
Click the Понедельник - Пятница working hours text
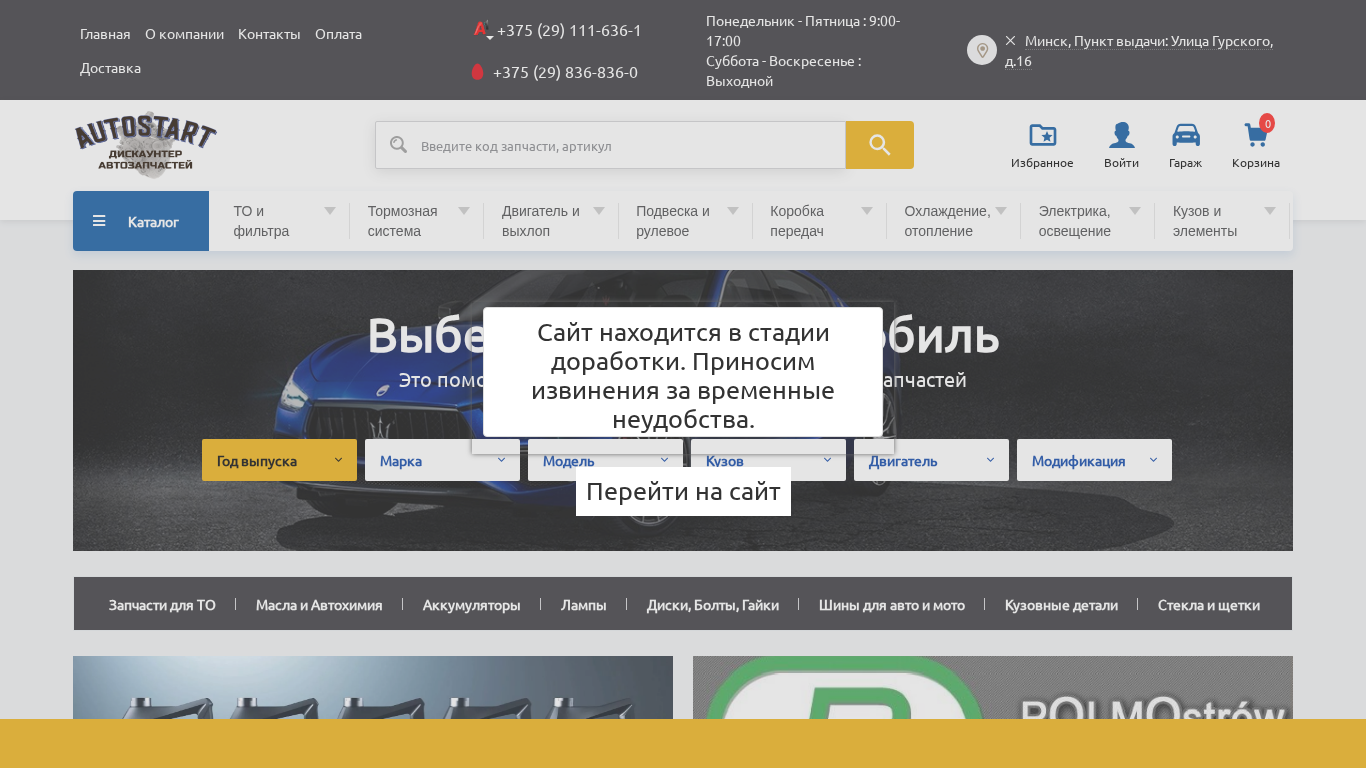click(x=803, y=30)
